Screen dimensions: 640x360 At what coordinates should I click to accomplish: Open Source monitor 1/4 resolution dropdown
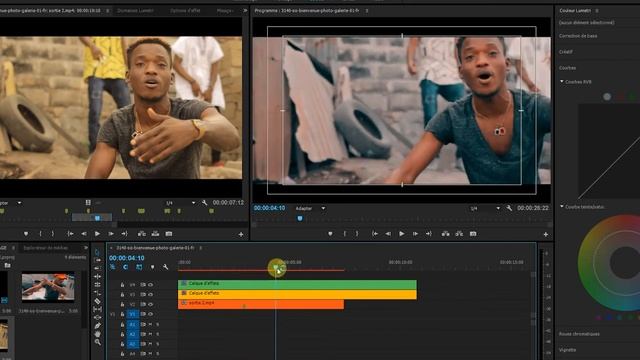(x=180, y=202)
